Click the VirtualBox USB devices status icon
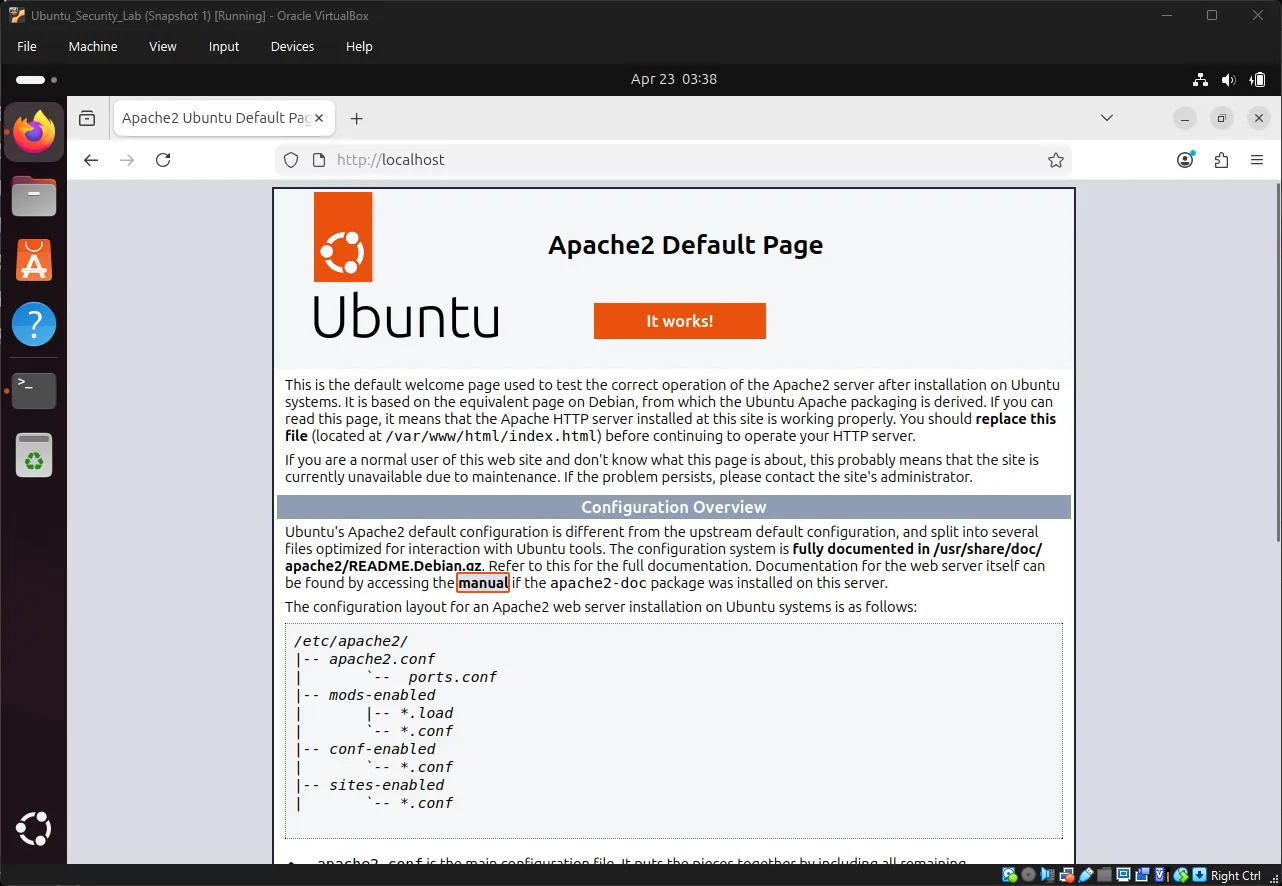 [x=1086, y=874]
